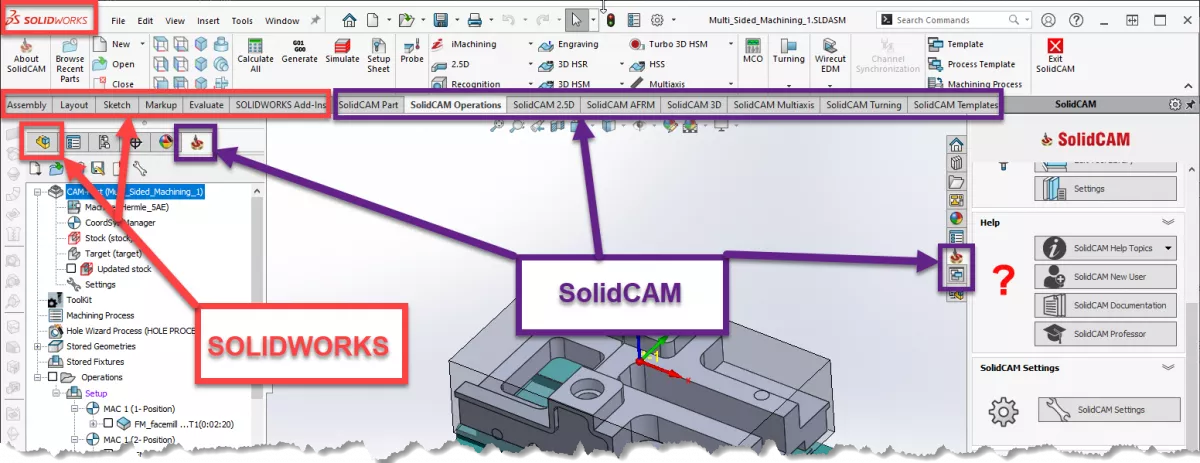Click the Help question mark icon in the title bar

(x=1077, y=19)
